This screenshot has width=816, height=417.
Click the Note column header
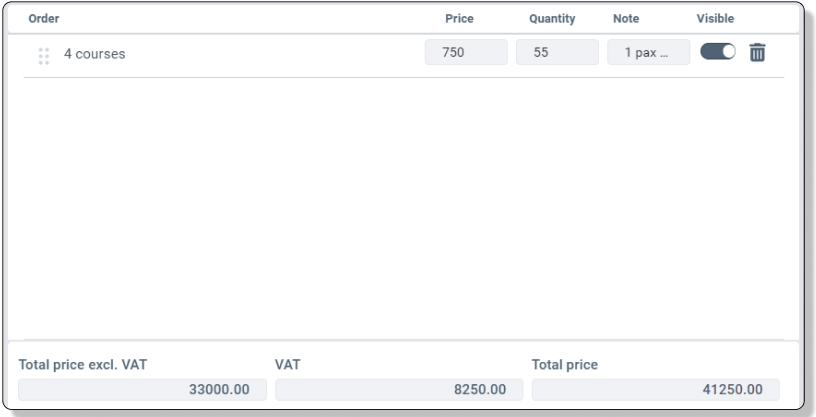(625, 18)
